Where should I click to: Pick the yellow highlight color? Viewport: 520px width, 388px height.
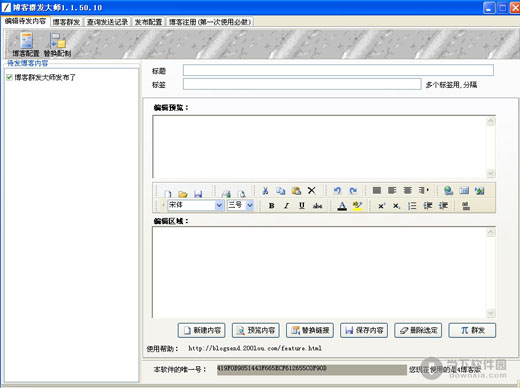click(357, 206)
